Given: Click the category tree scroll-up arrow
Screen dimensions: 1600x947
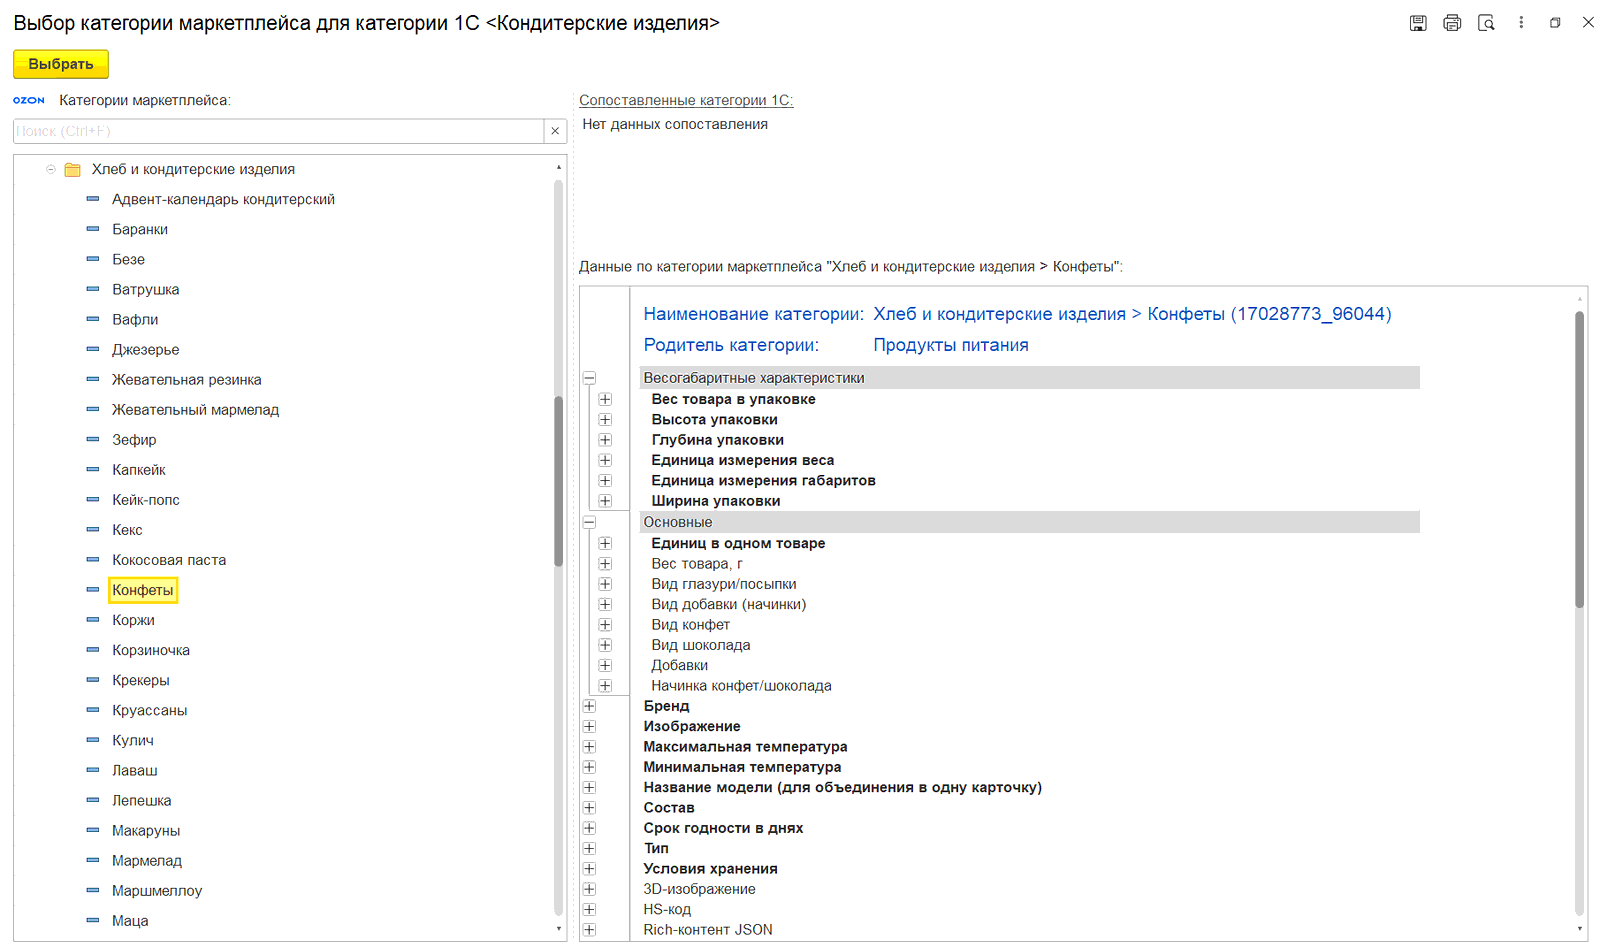Looking at the screenshot, I should pos(558,166).
